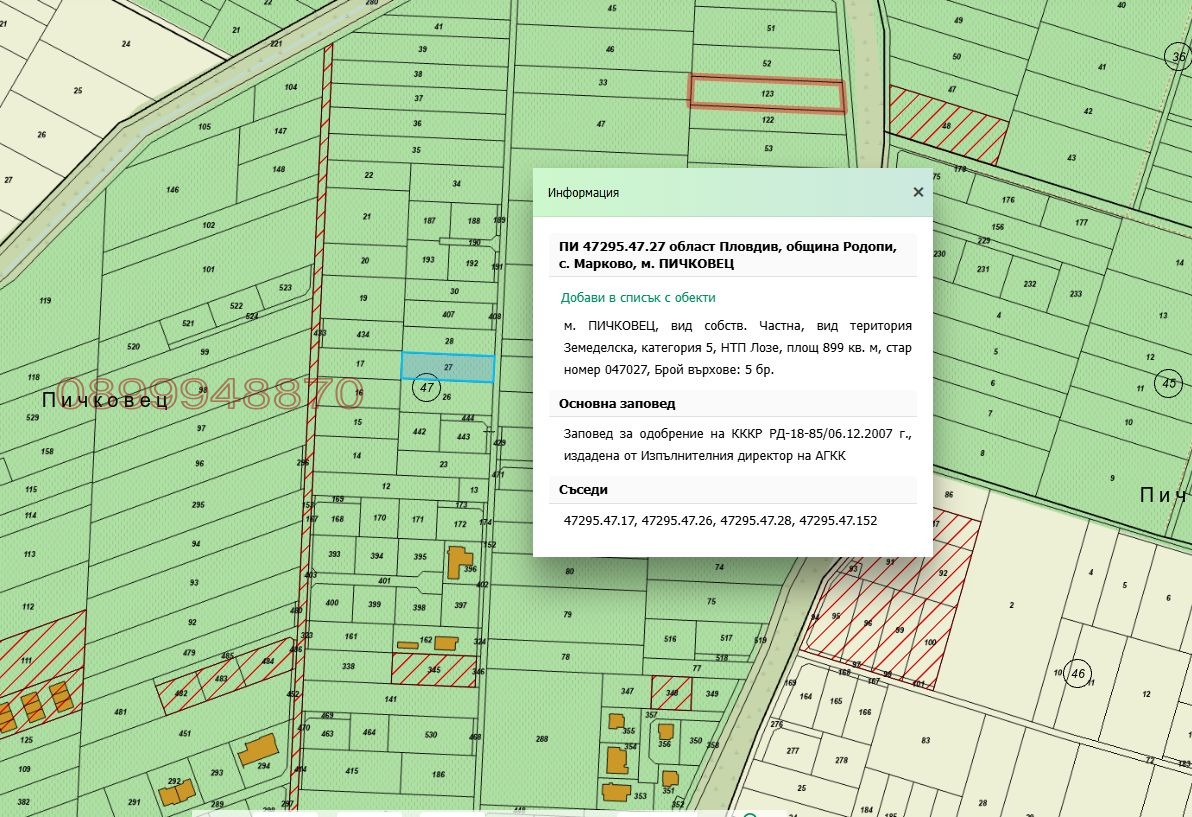1192x817 pixels.
Task: Select large parcel 288 on map
Action: 541,737
